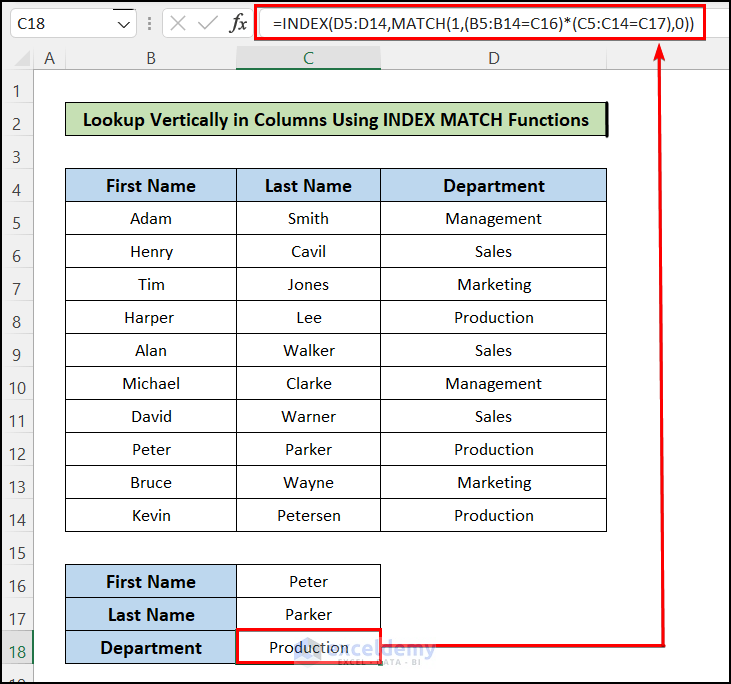Viewport: 731px width, 684px height.
Task: Click the Select All corner triangle
Action: coord(18,59)
